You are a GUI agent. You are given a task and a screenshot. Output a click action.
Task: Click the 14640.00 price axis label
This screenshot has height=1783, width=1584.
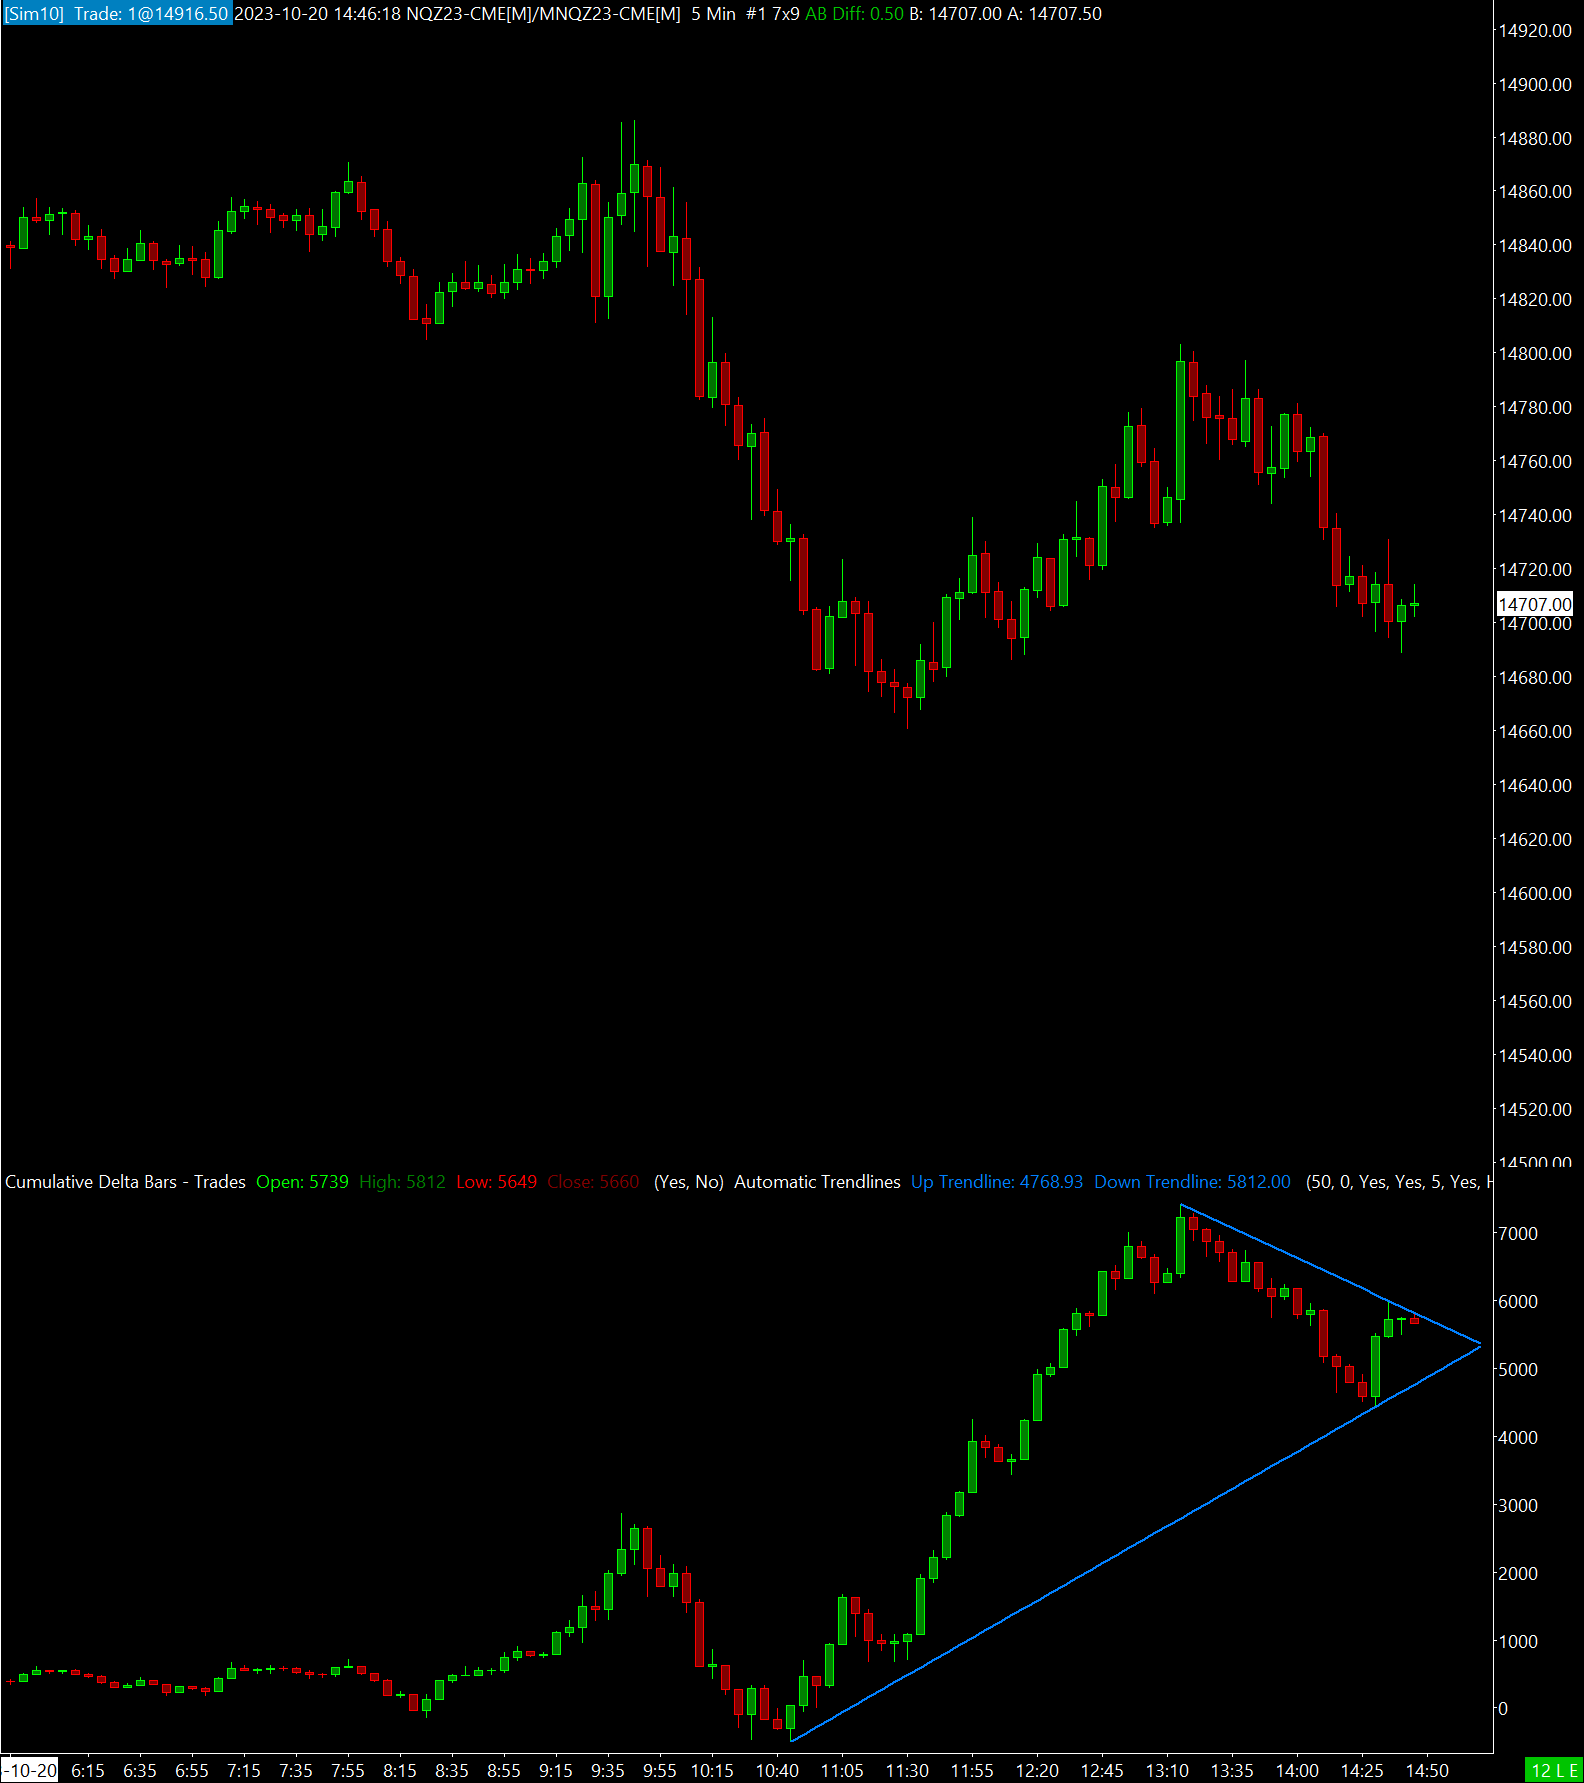[1535, 786]
